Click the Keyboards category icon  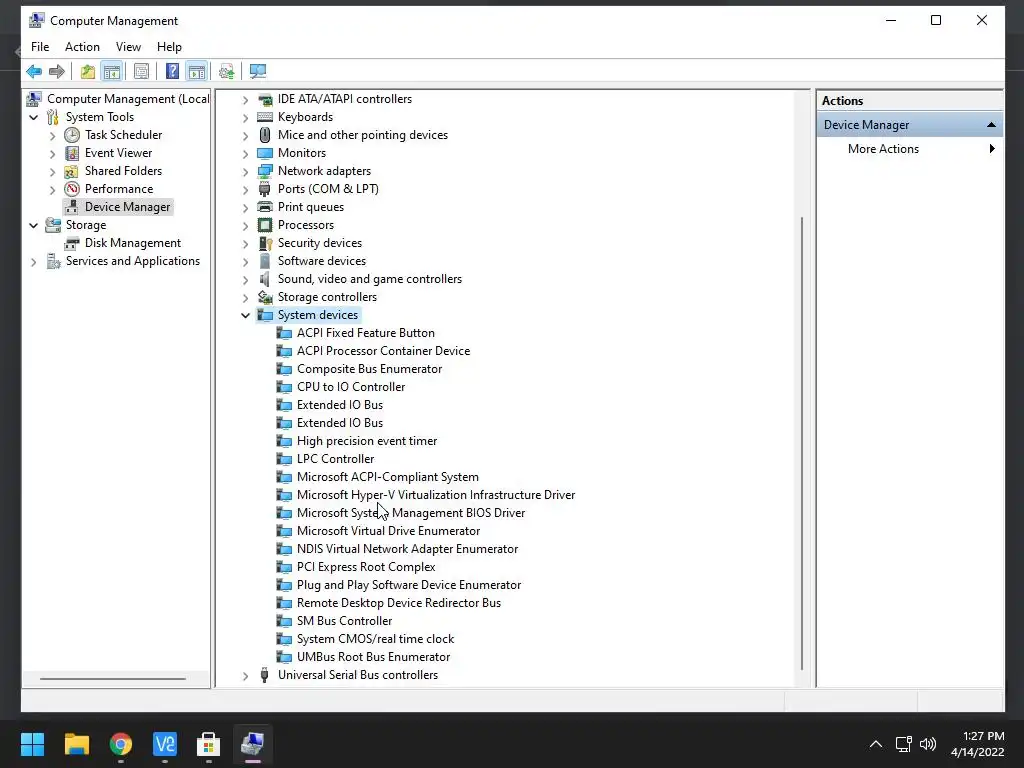(x=264, y=117)
